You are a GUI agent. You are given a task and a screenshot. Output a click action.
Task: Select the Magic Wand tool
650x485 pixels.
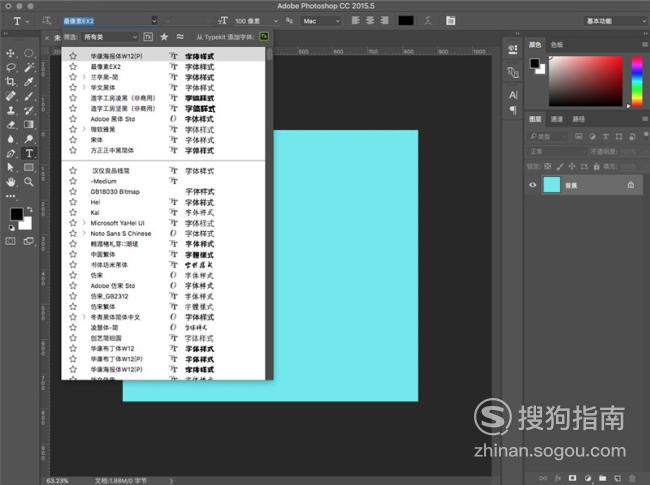tap(29, 67)
